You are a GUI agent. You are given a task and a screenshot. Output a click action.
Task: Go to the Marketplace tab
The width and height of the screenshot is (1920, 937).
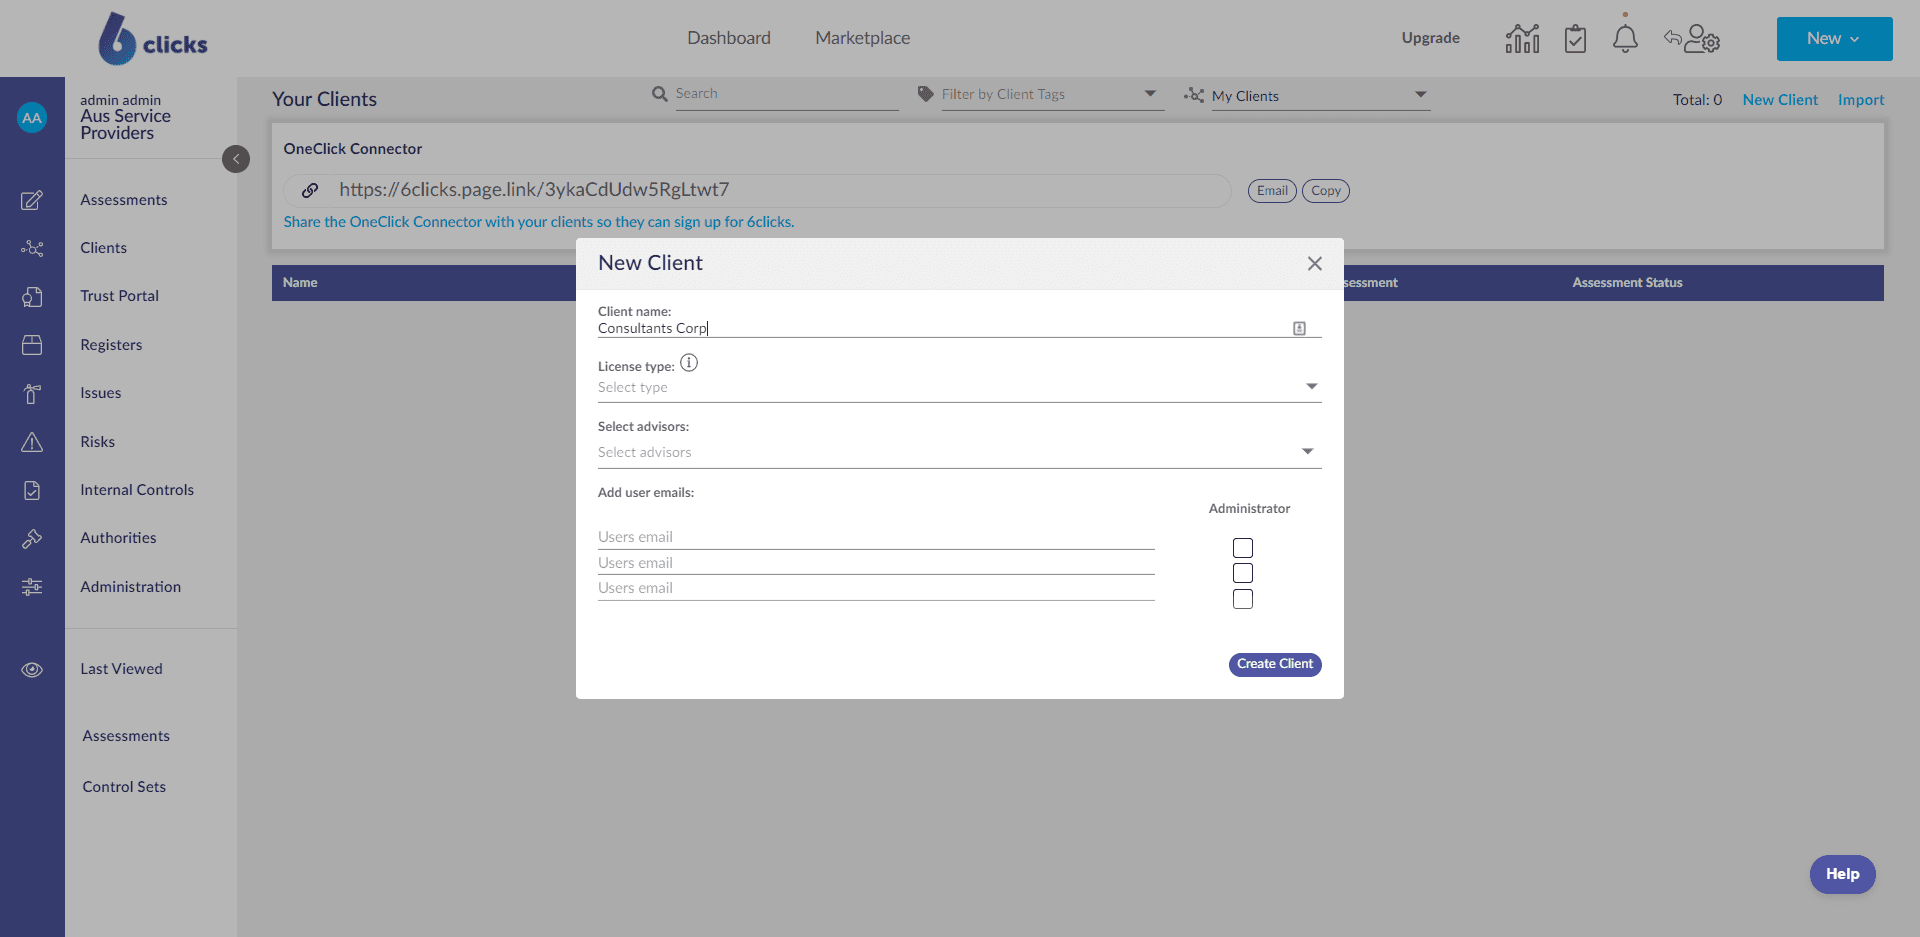862,38
